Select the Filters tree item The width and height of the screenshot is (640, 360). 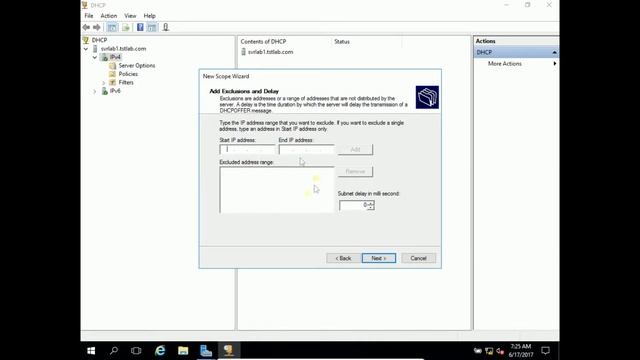click(x=126, y=82)
